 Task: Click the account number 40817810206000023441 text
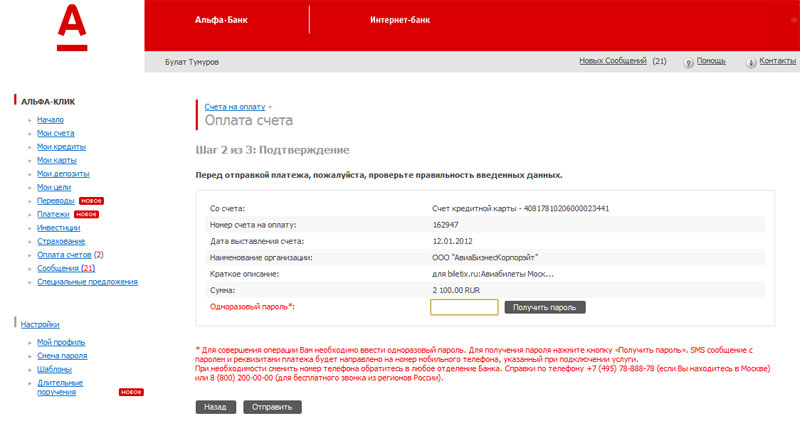point(566,208)
